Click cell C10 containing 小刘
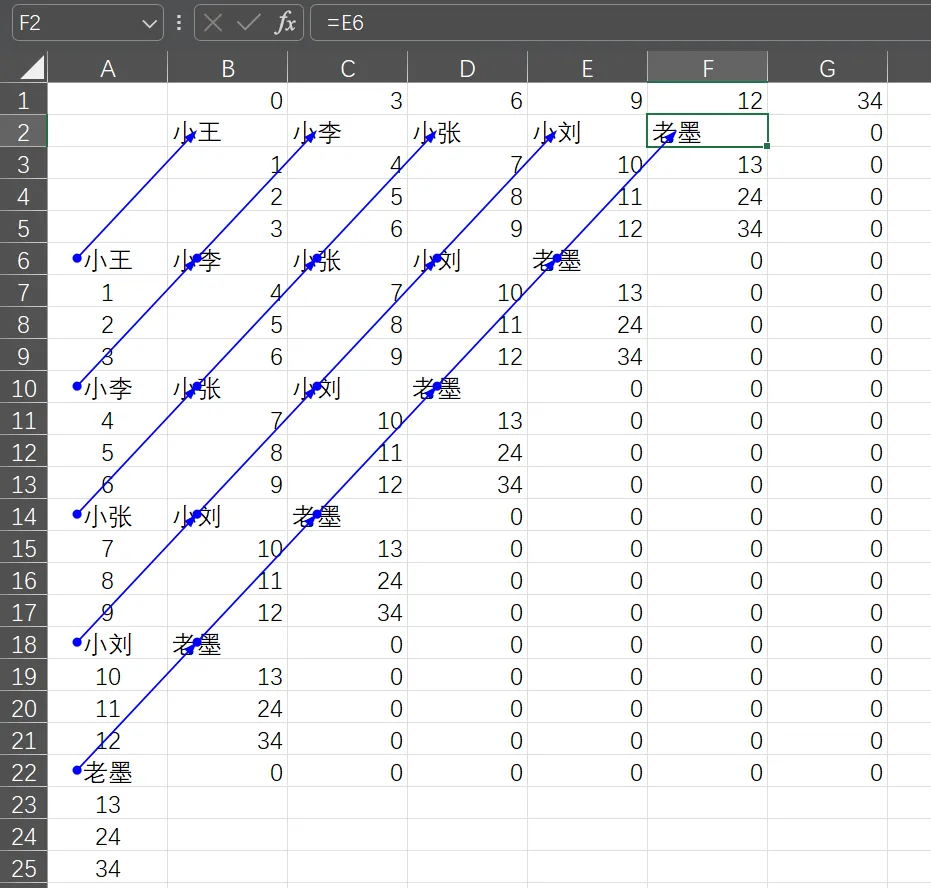 (347, 388)
